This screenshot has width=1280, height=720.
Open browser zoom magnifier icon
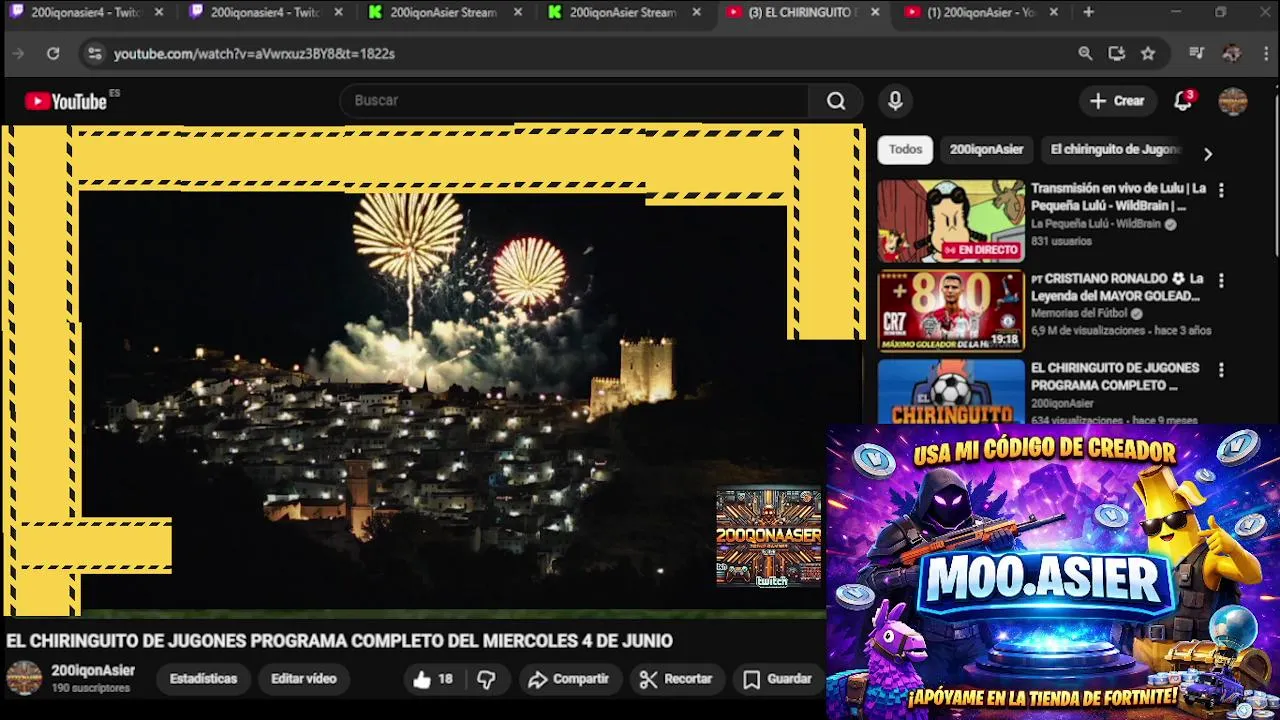tap(1085, 54)
